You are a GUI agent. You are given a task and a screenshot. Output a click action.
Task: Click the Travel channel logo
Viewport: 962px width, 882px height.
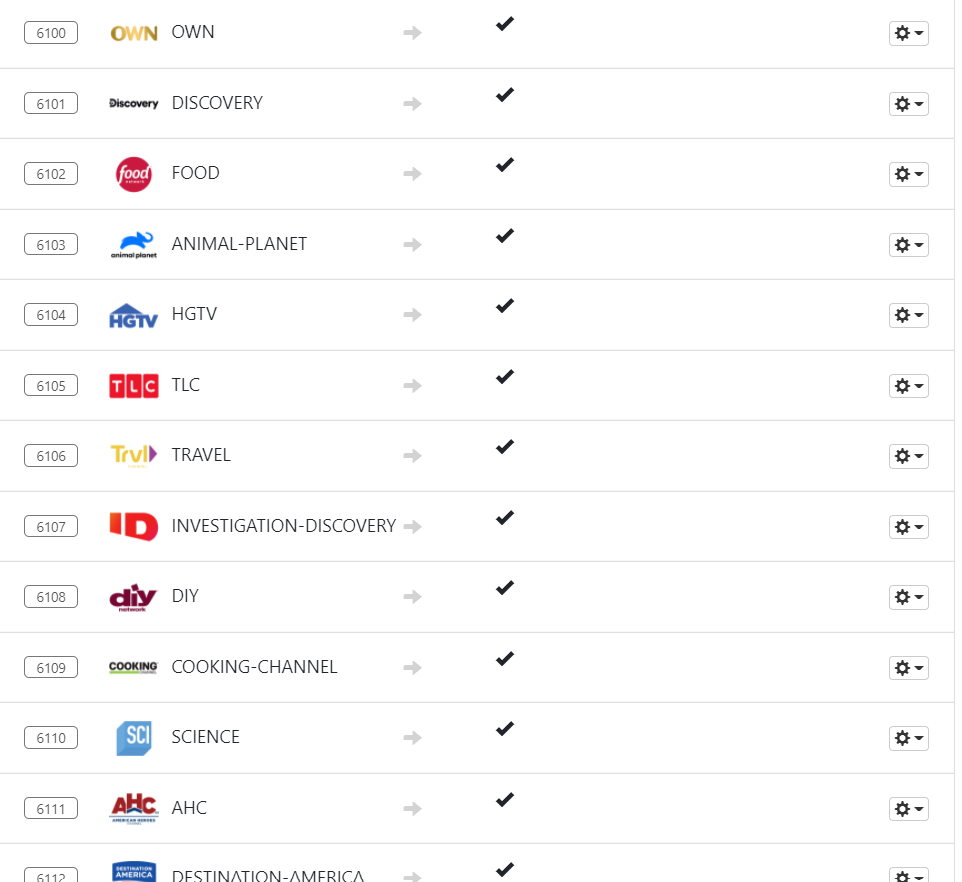pyautogui.click(x=134, y=455)
